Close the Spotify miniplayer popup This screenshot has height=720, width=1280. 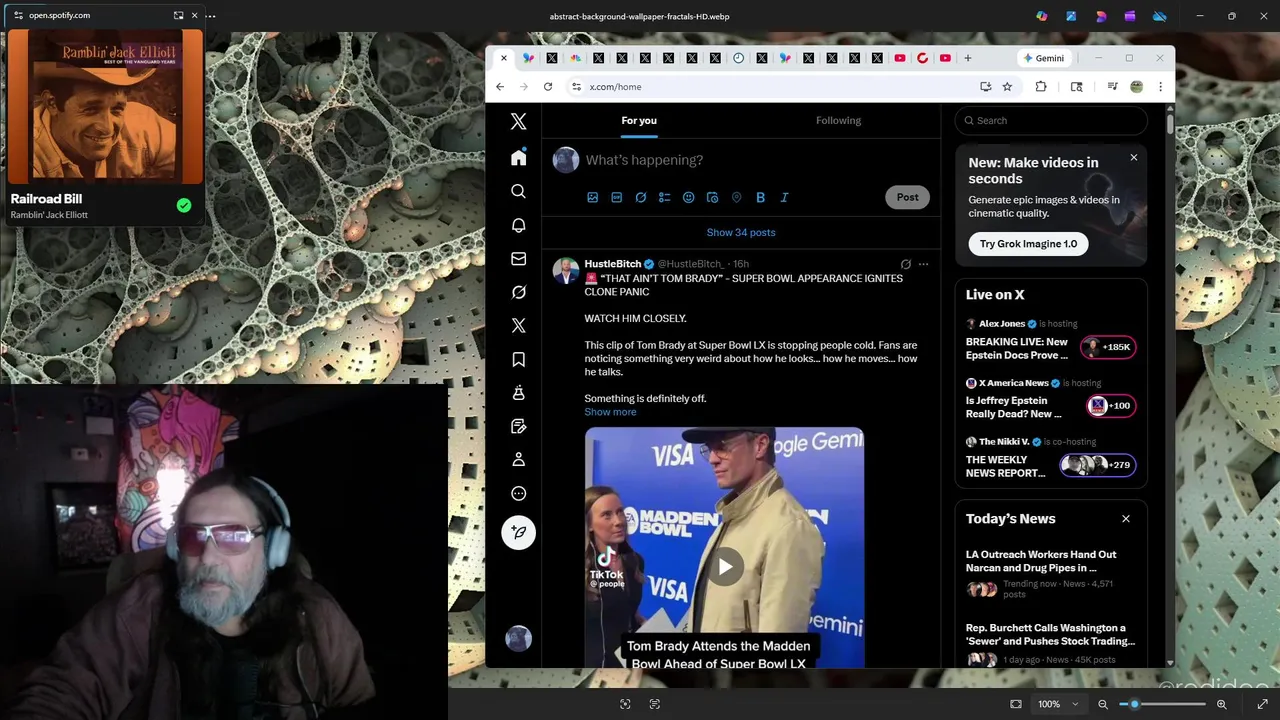coord(195,15)
